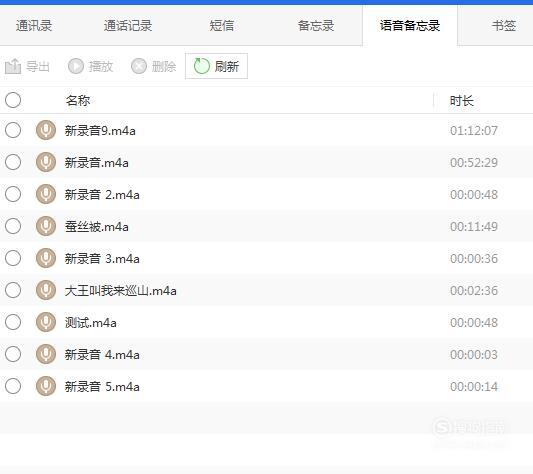Click the file name 新录音.m4a

tap(97, 163)
